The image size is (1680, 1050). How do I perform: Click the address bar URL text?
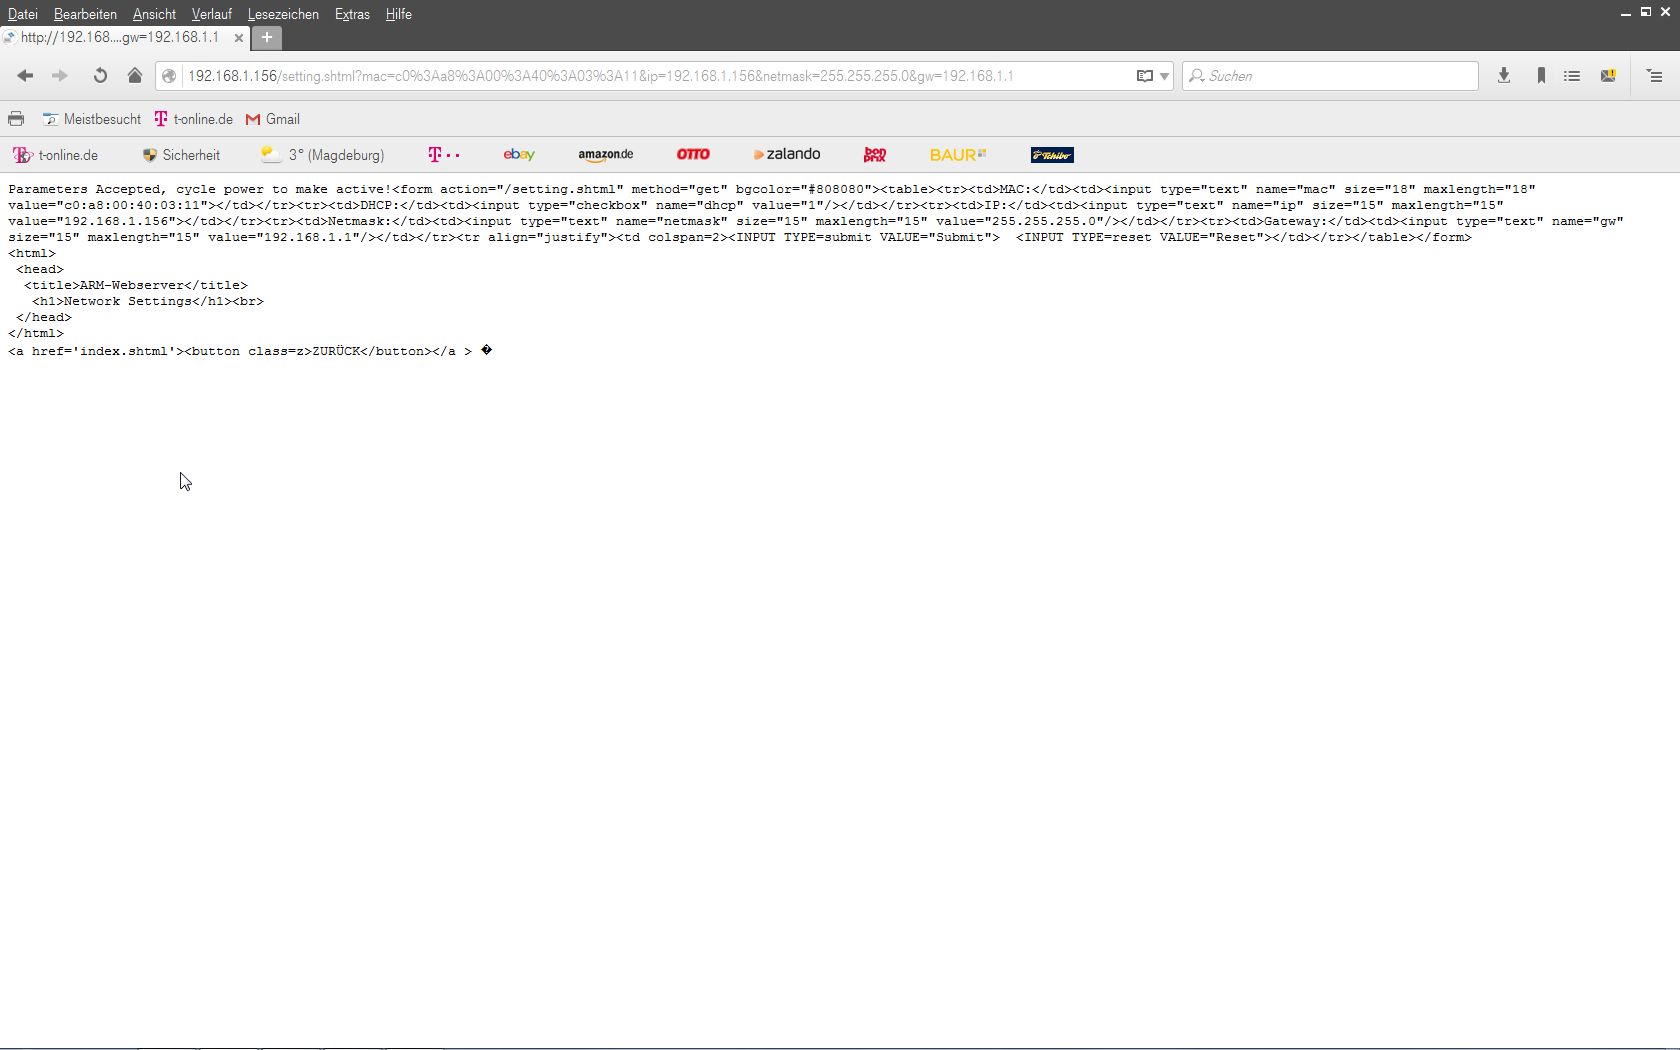pos(600,76)
